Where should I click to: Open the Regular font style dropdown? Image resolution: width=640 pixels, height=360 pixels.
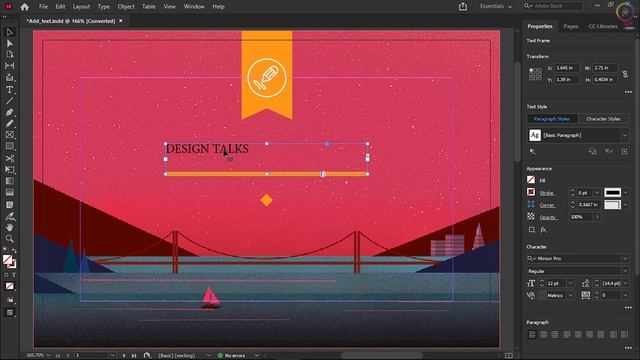pyautogui.click(x=625, y=271)
